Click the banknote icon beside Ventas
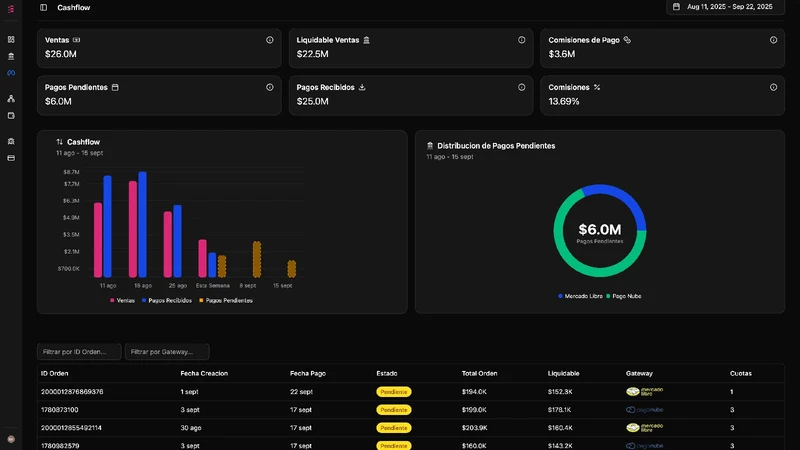This screenshot has height=450, width=800. click(77, 40)
